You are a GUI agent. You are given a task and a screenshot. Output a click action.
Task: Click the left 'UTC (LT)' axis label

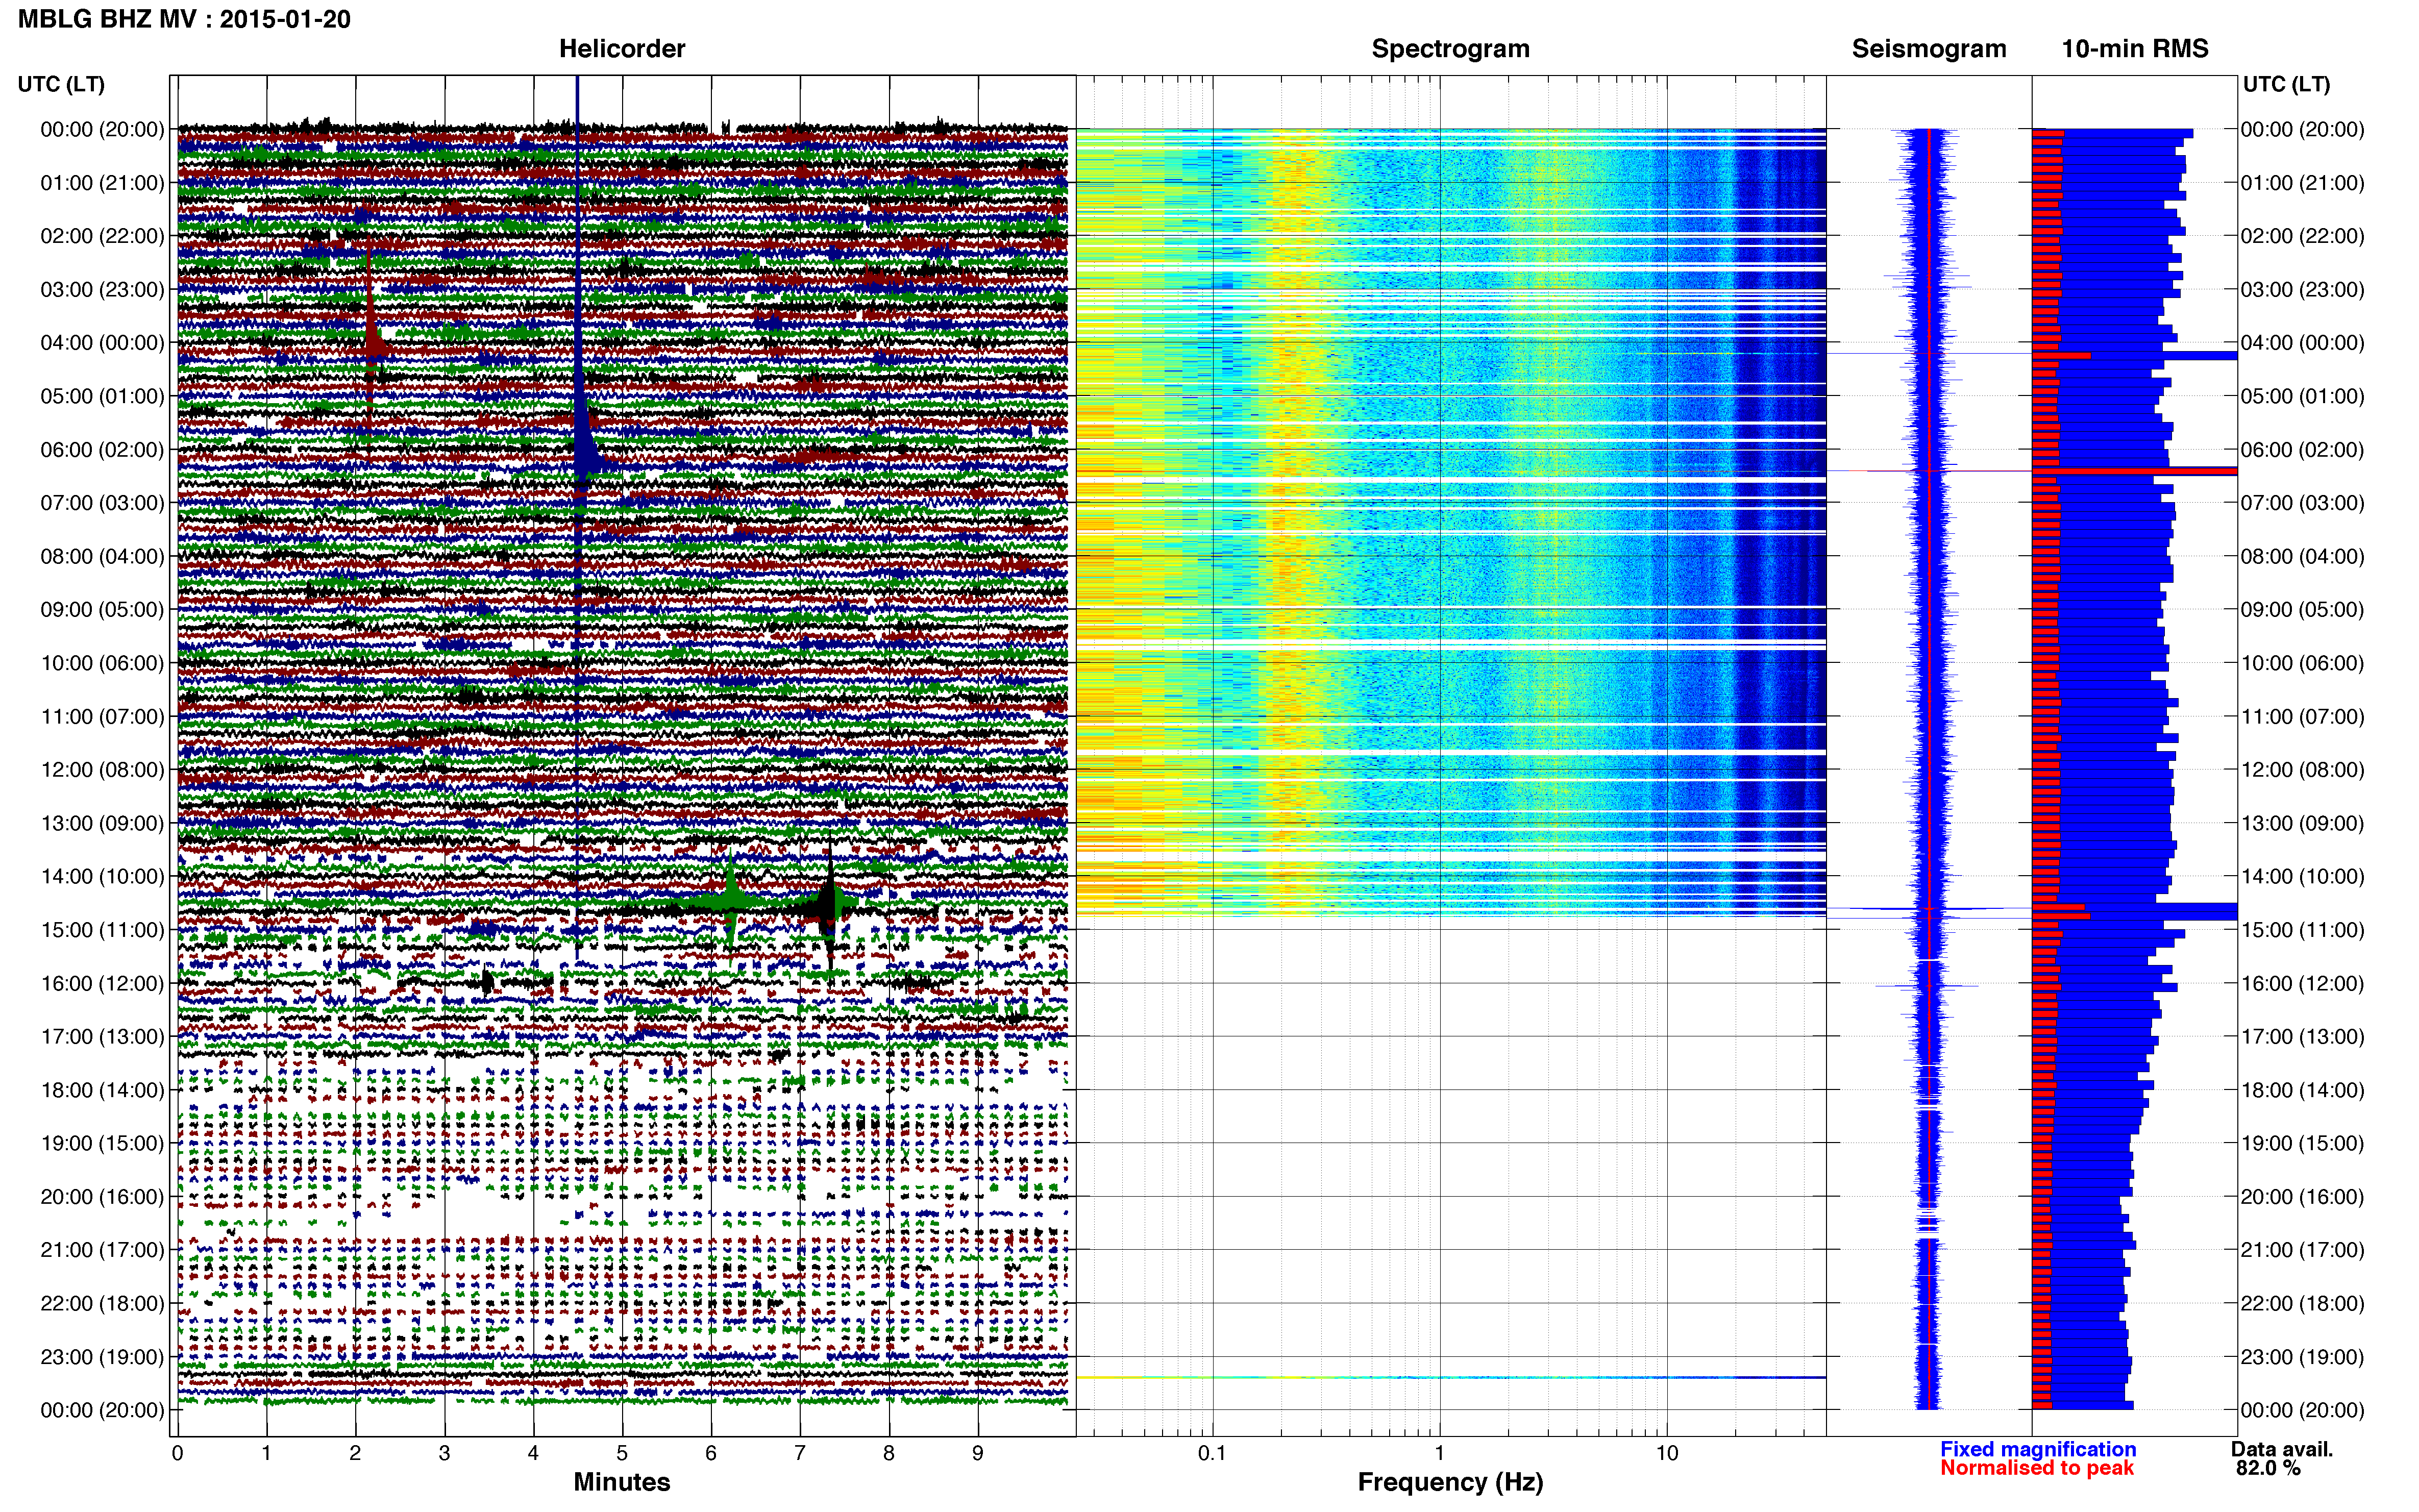(x=61, y=84)
